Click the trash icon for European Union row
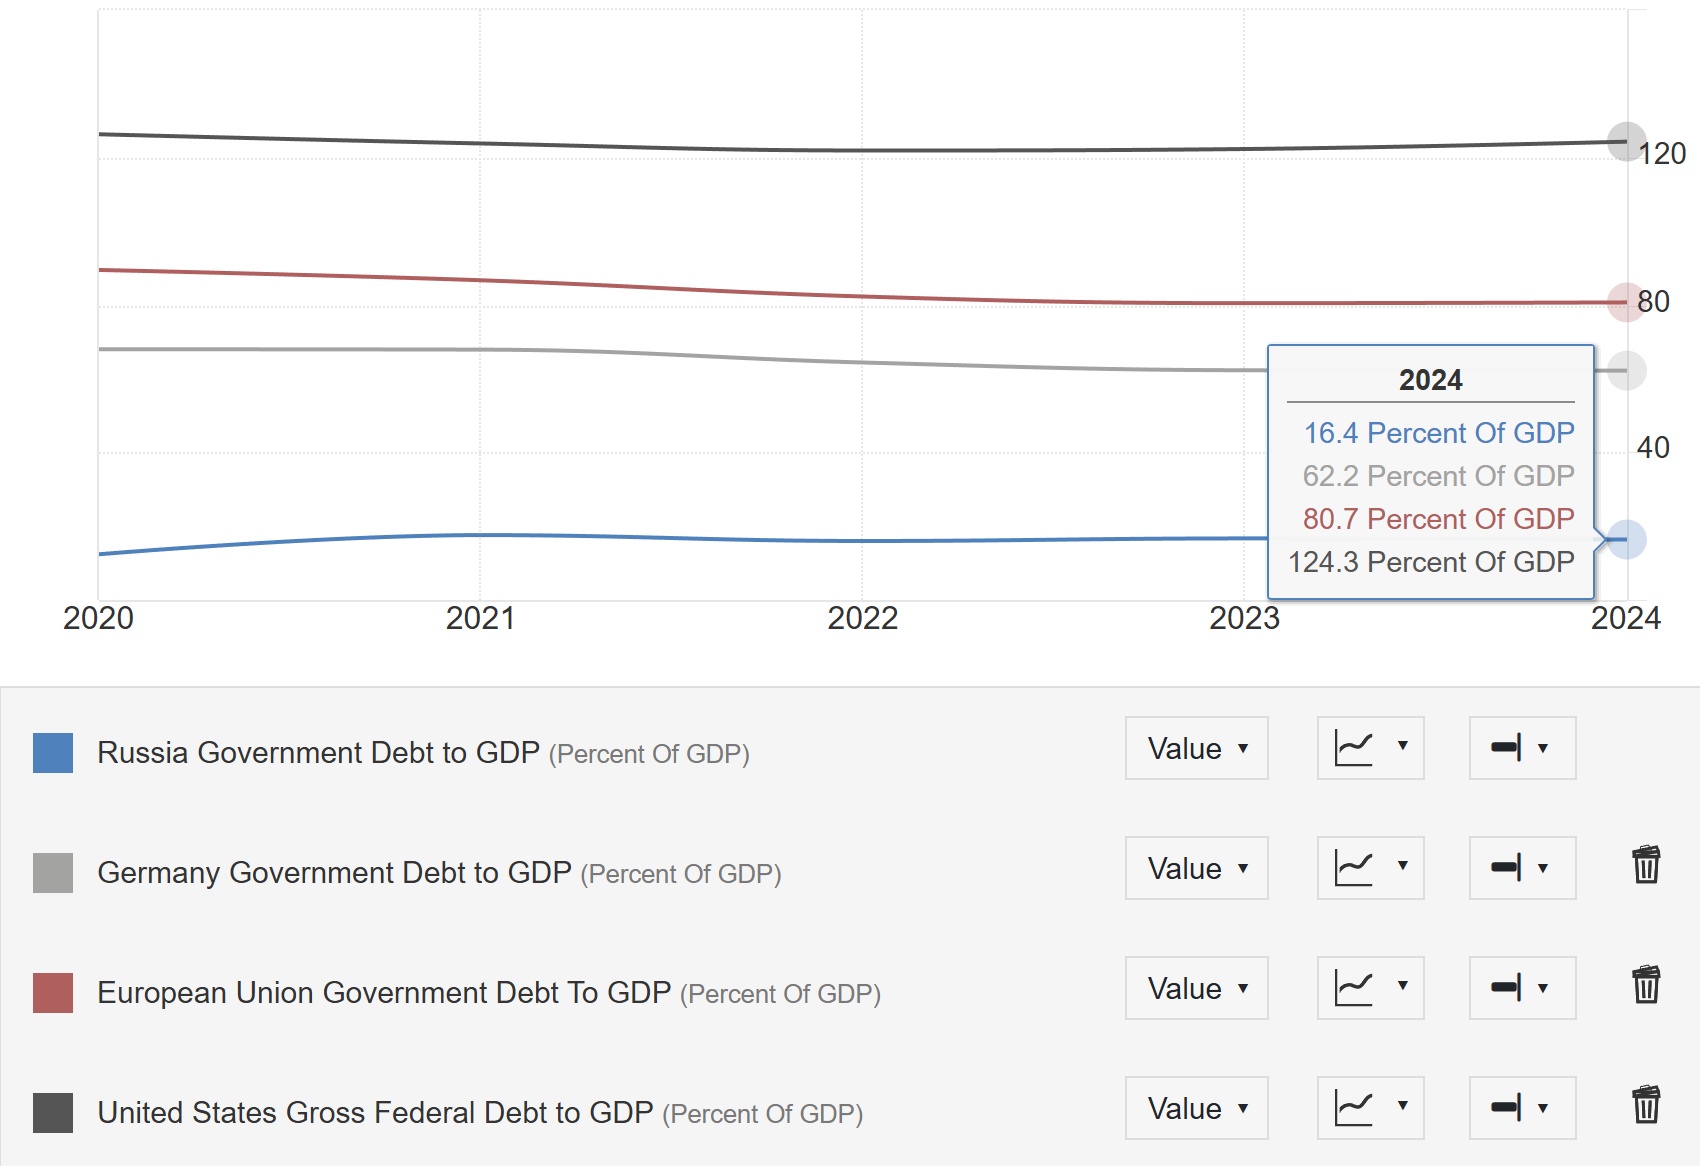 pyautogui.click(x=1648, y=986)
